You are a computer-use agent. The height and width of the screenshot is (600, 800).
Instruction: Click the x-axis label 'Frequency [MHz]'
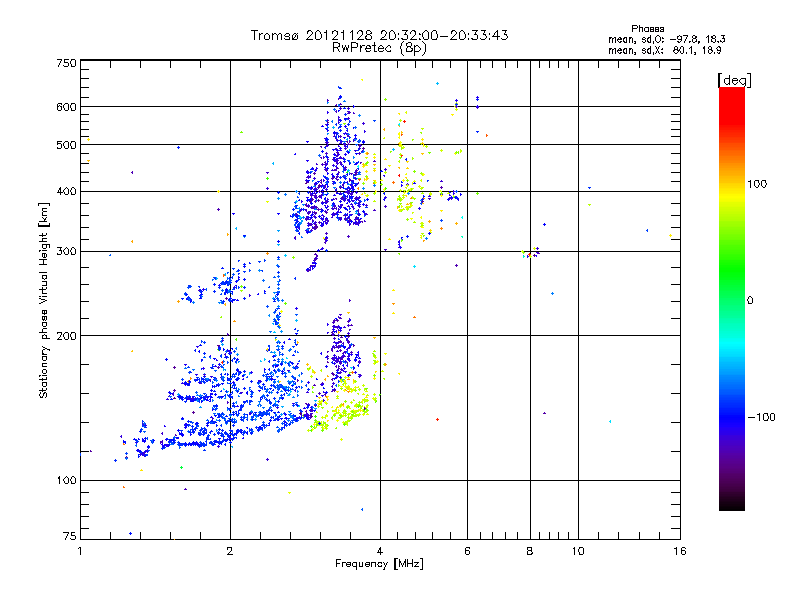tap(379, 564)
